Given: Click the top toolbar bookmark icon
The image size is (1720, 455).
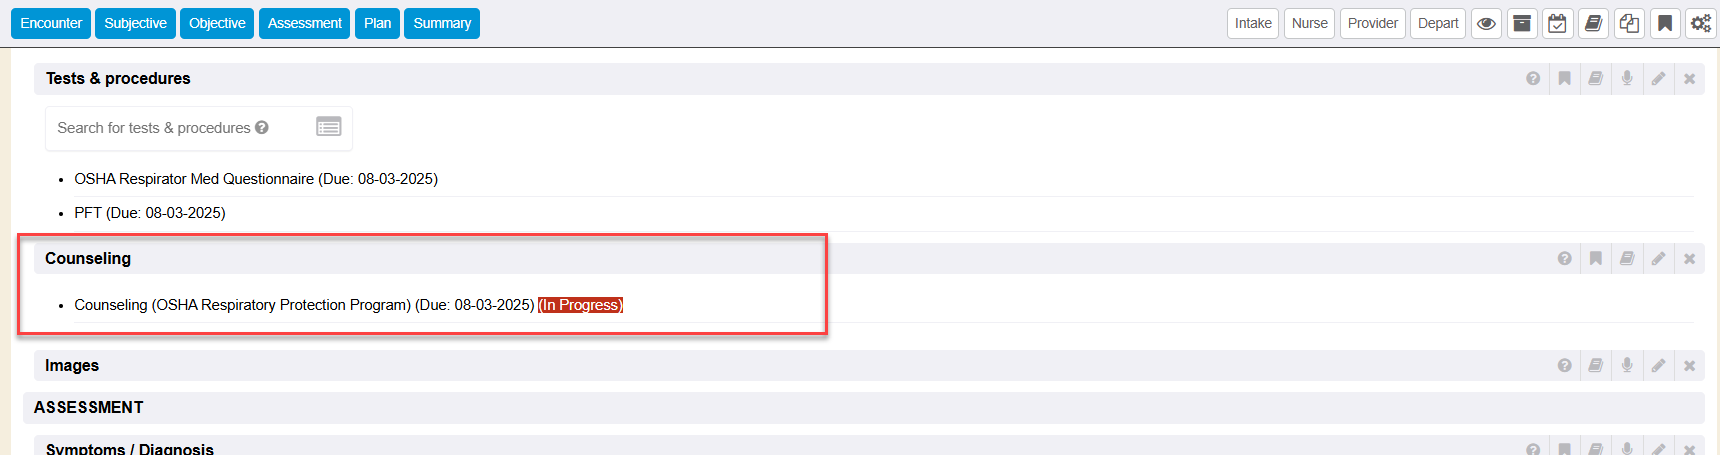Looking at the screenshot, I should 1665,24.
